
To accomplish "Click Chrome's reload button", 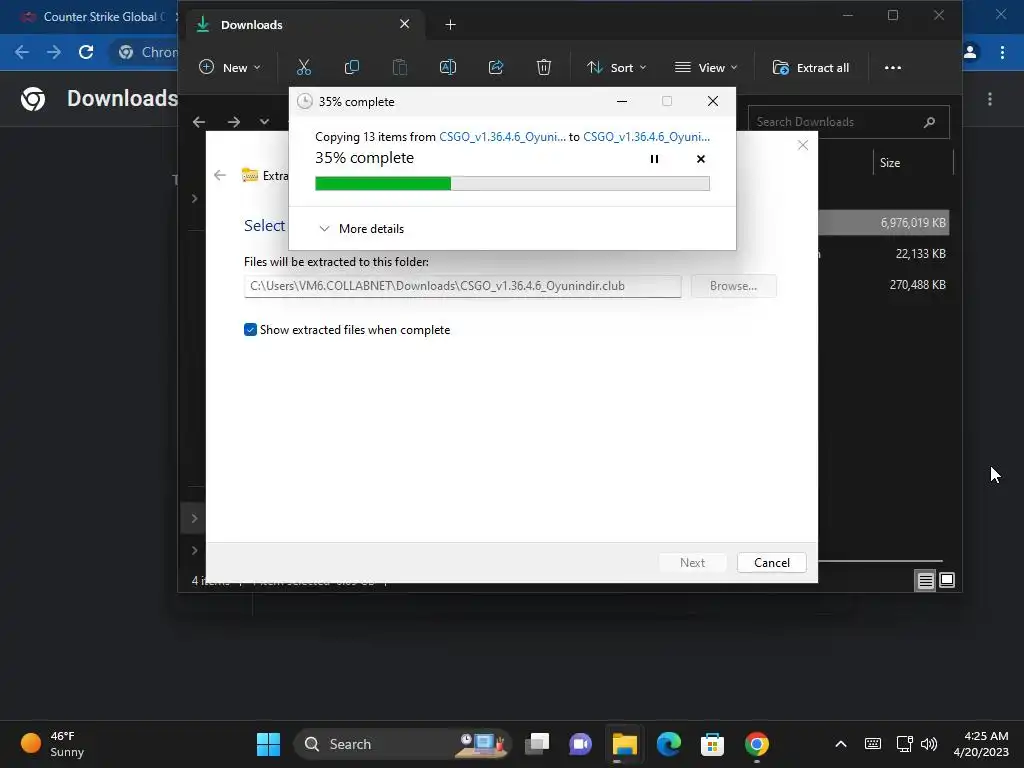I will [x=86, y=52].
